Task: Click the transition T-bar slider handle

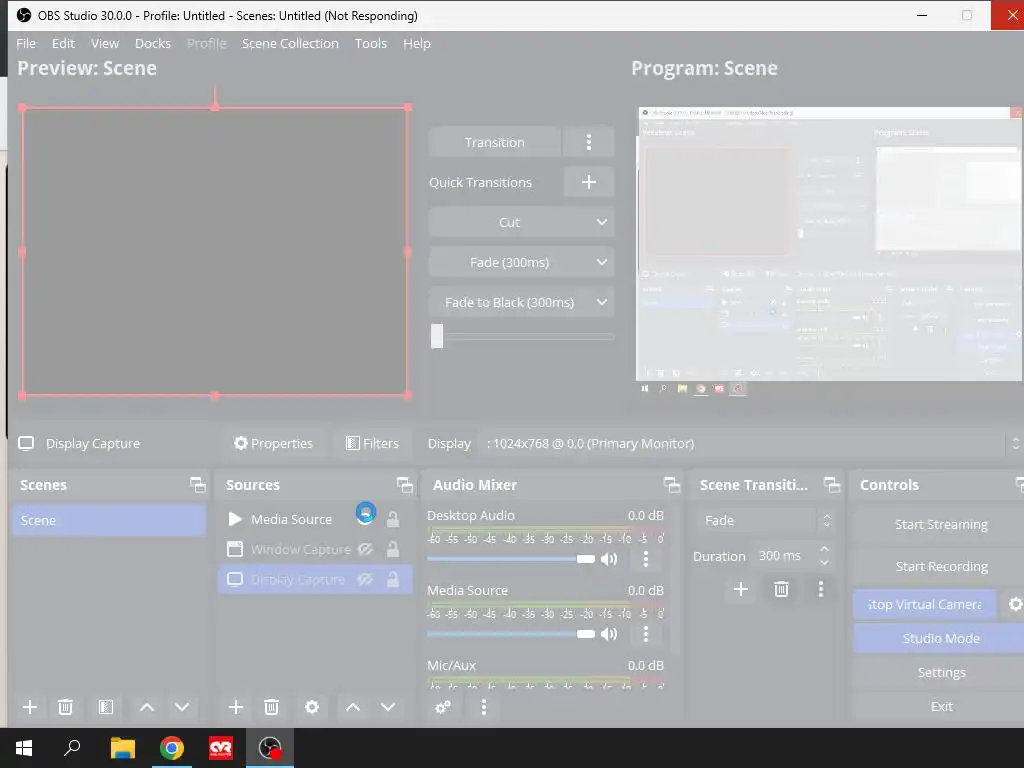Action: [x=437, y=336]
